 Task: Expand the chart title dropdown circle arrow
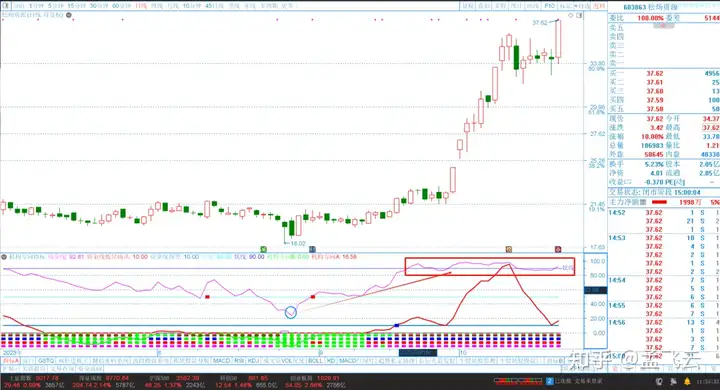pos(69,15)
